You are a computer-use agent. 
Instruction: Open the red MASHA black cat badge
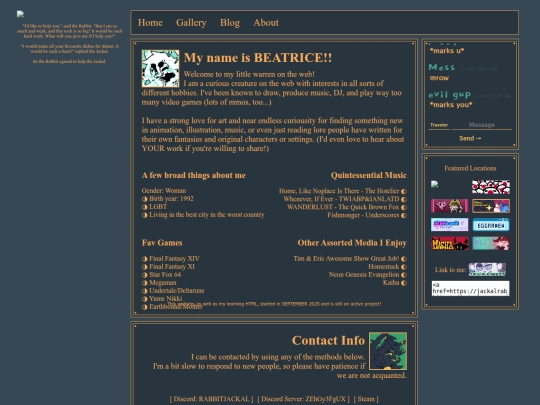click(x=449, y=243)
